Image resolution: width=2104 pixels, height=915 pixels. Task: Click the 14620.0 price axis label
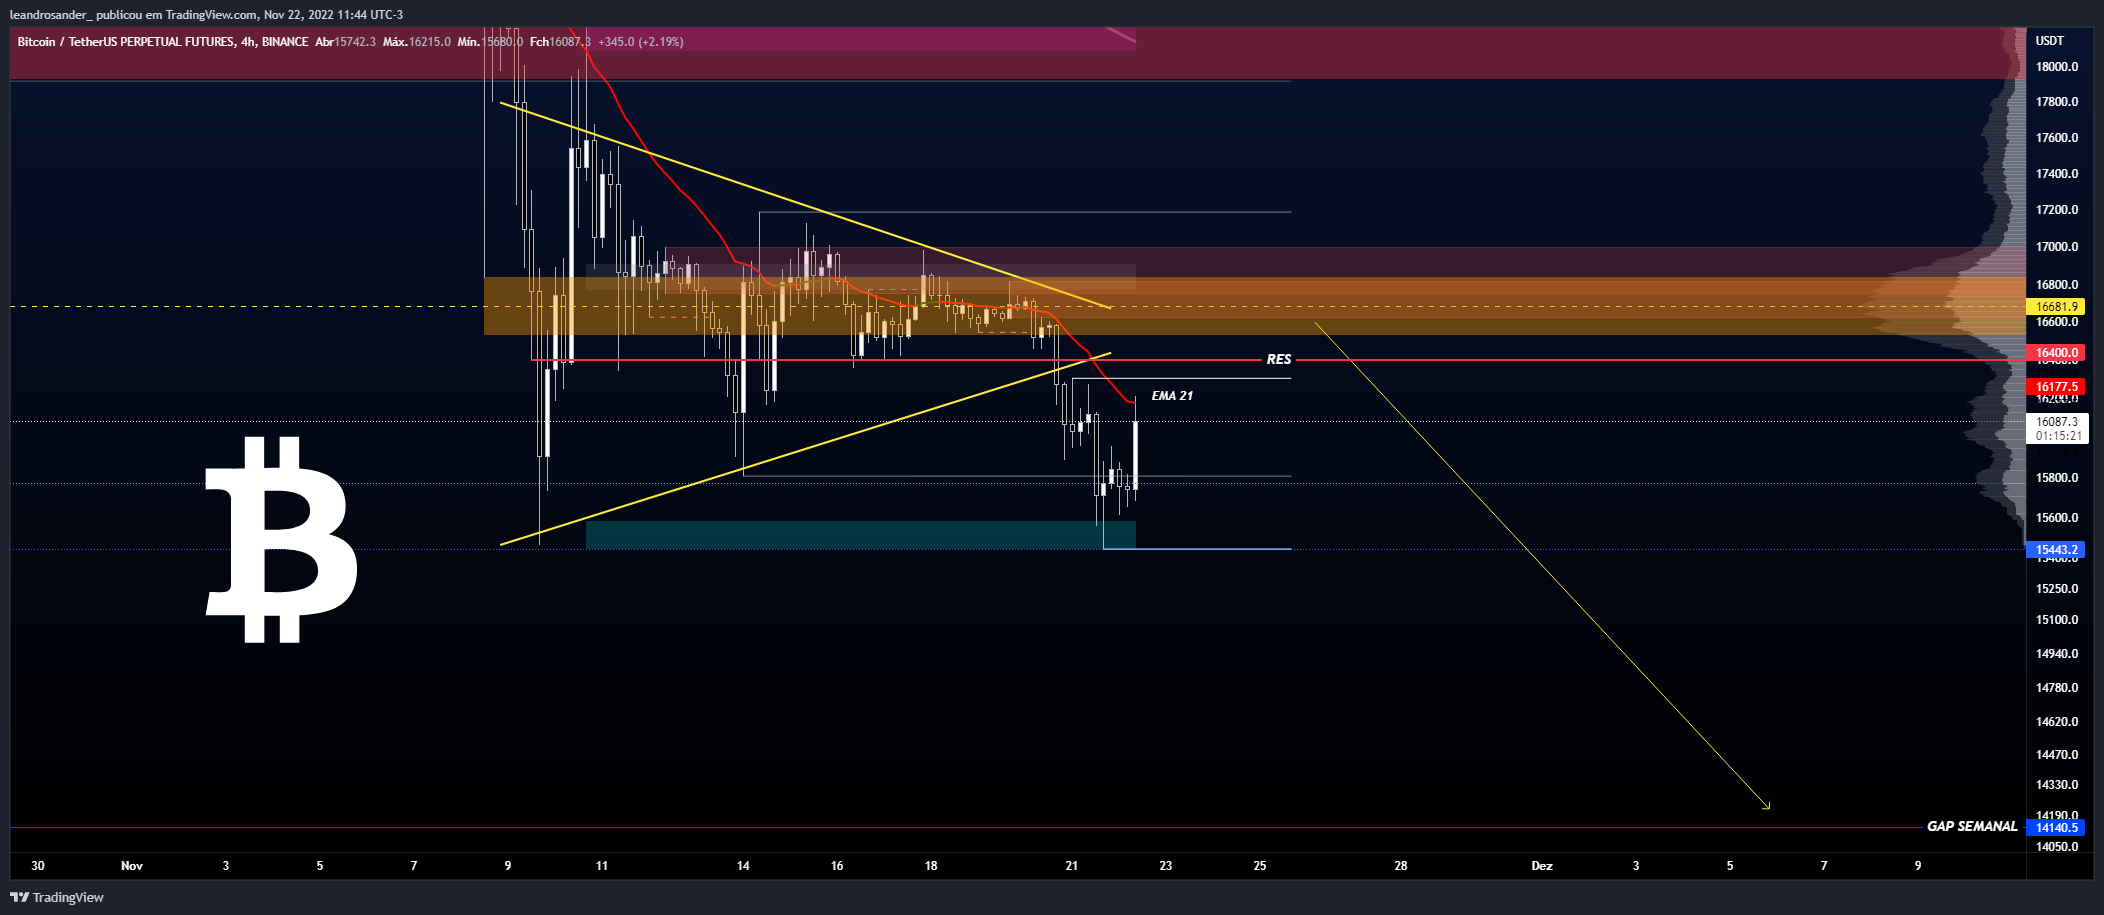click(2057, 722)
